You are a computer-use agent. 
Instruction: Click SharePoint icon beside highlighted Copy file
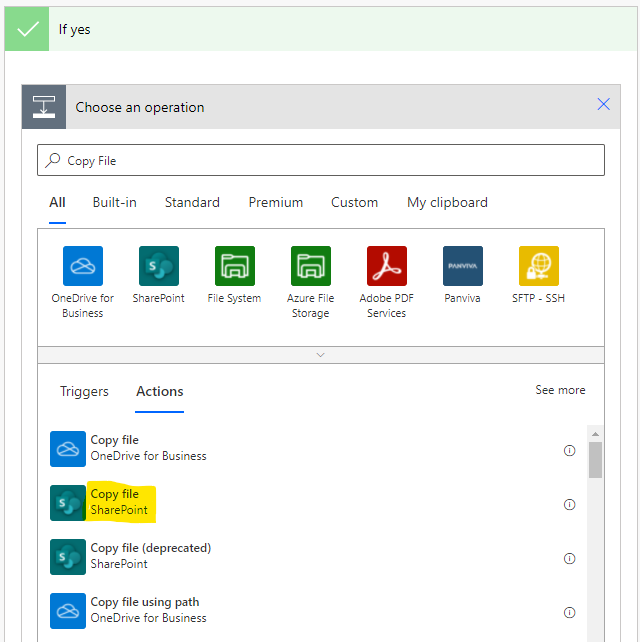point(68,503)
